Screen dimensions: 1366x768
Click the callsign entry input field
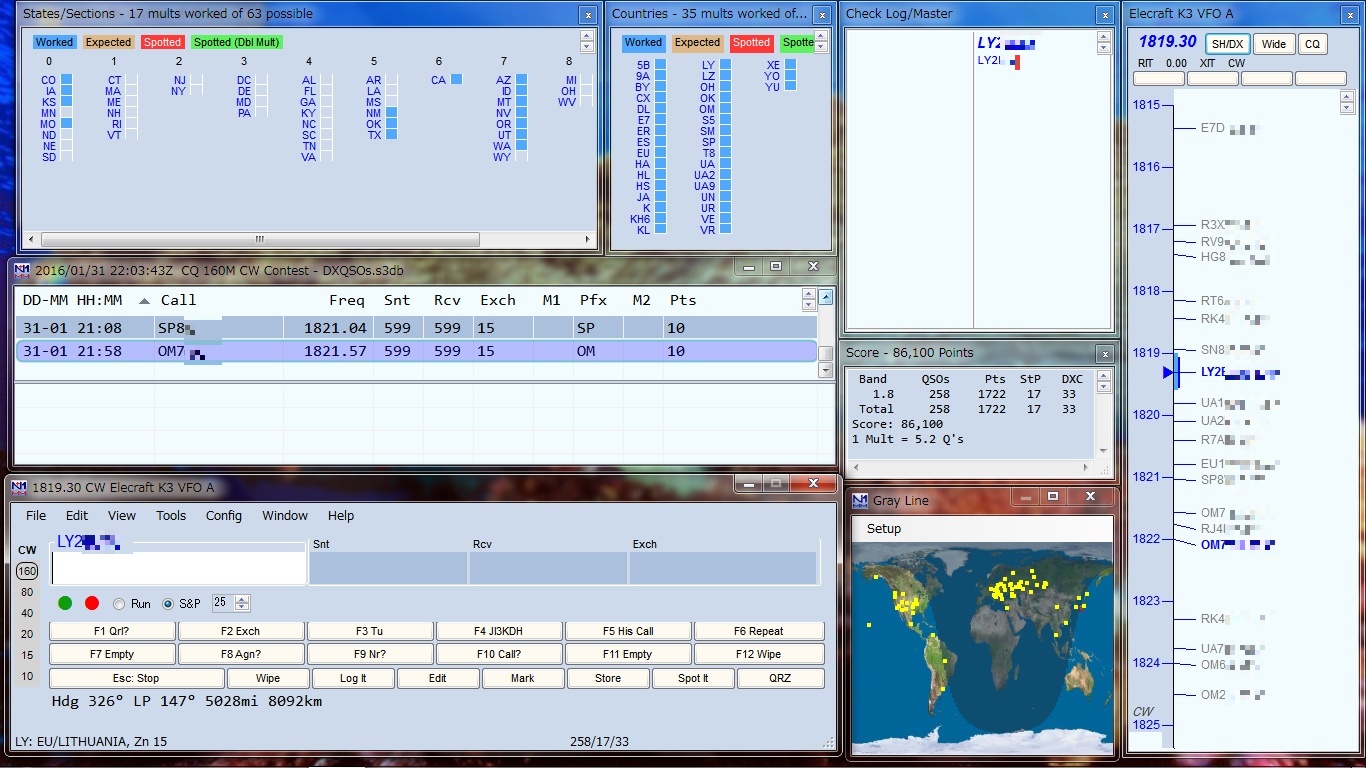[179, 568]
